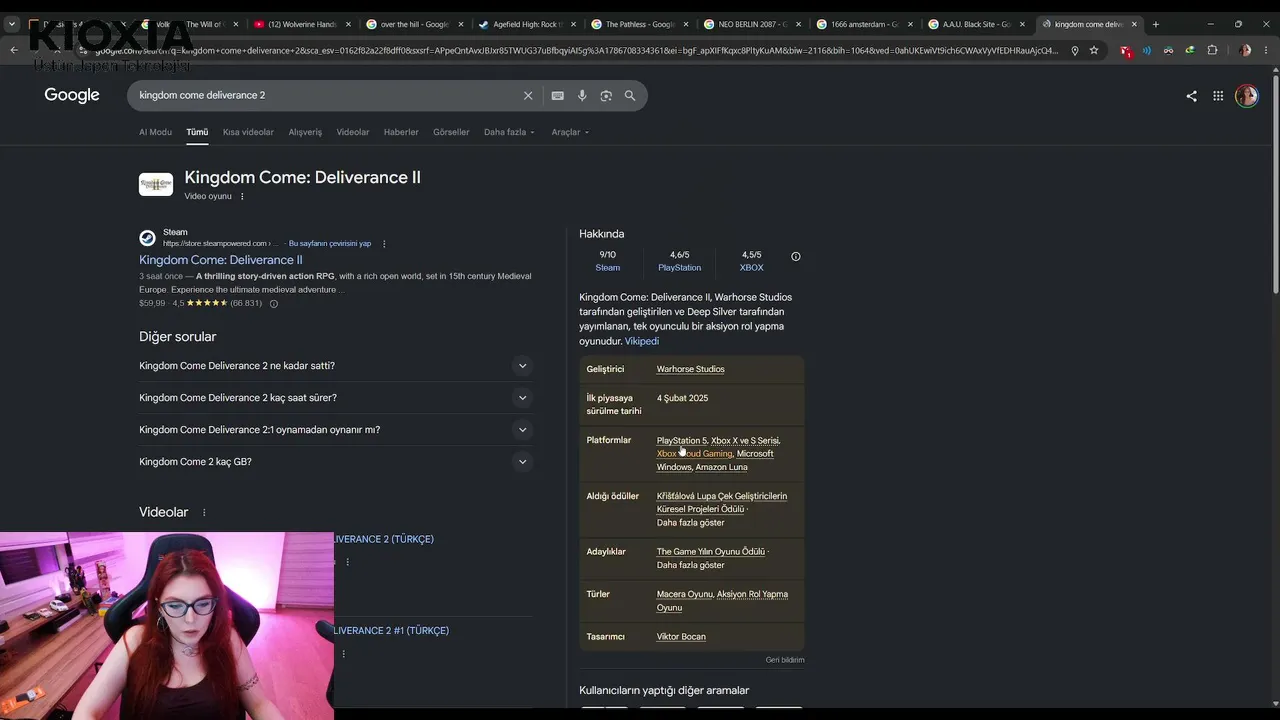
Task: Click 'Geri bildirim' feedback link
Action: point(785,660)
